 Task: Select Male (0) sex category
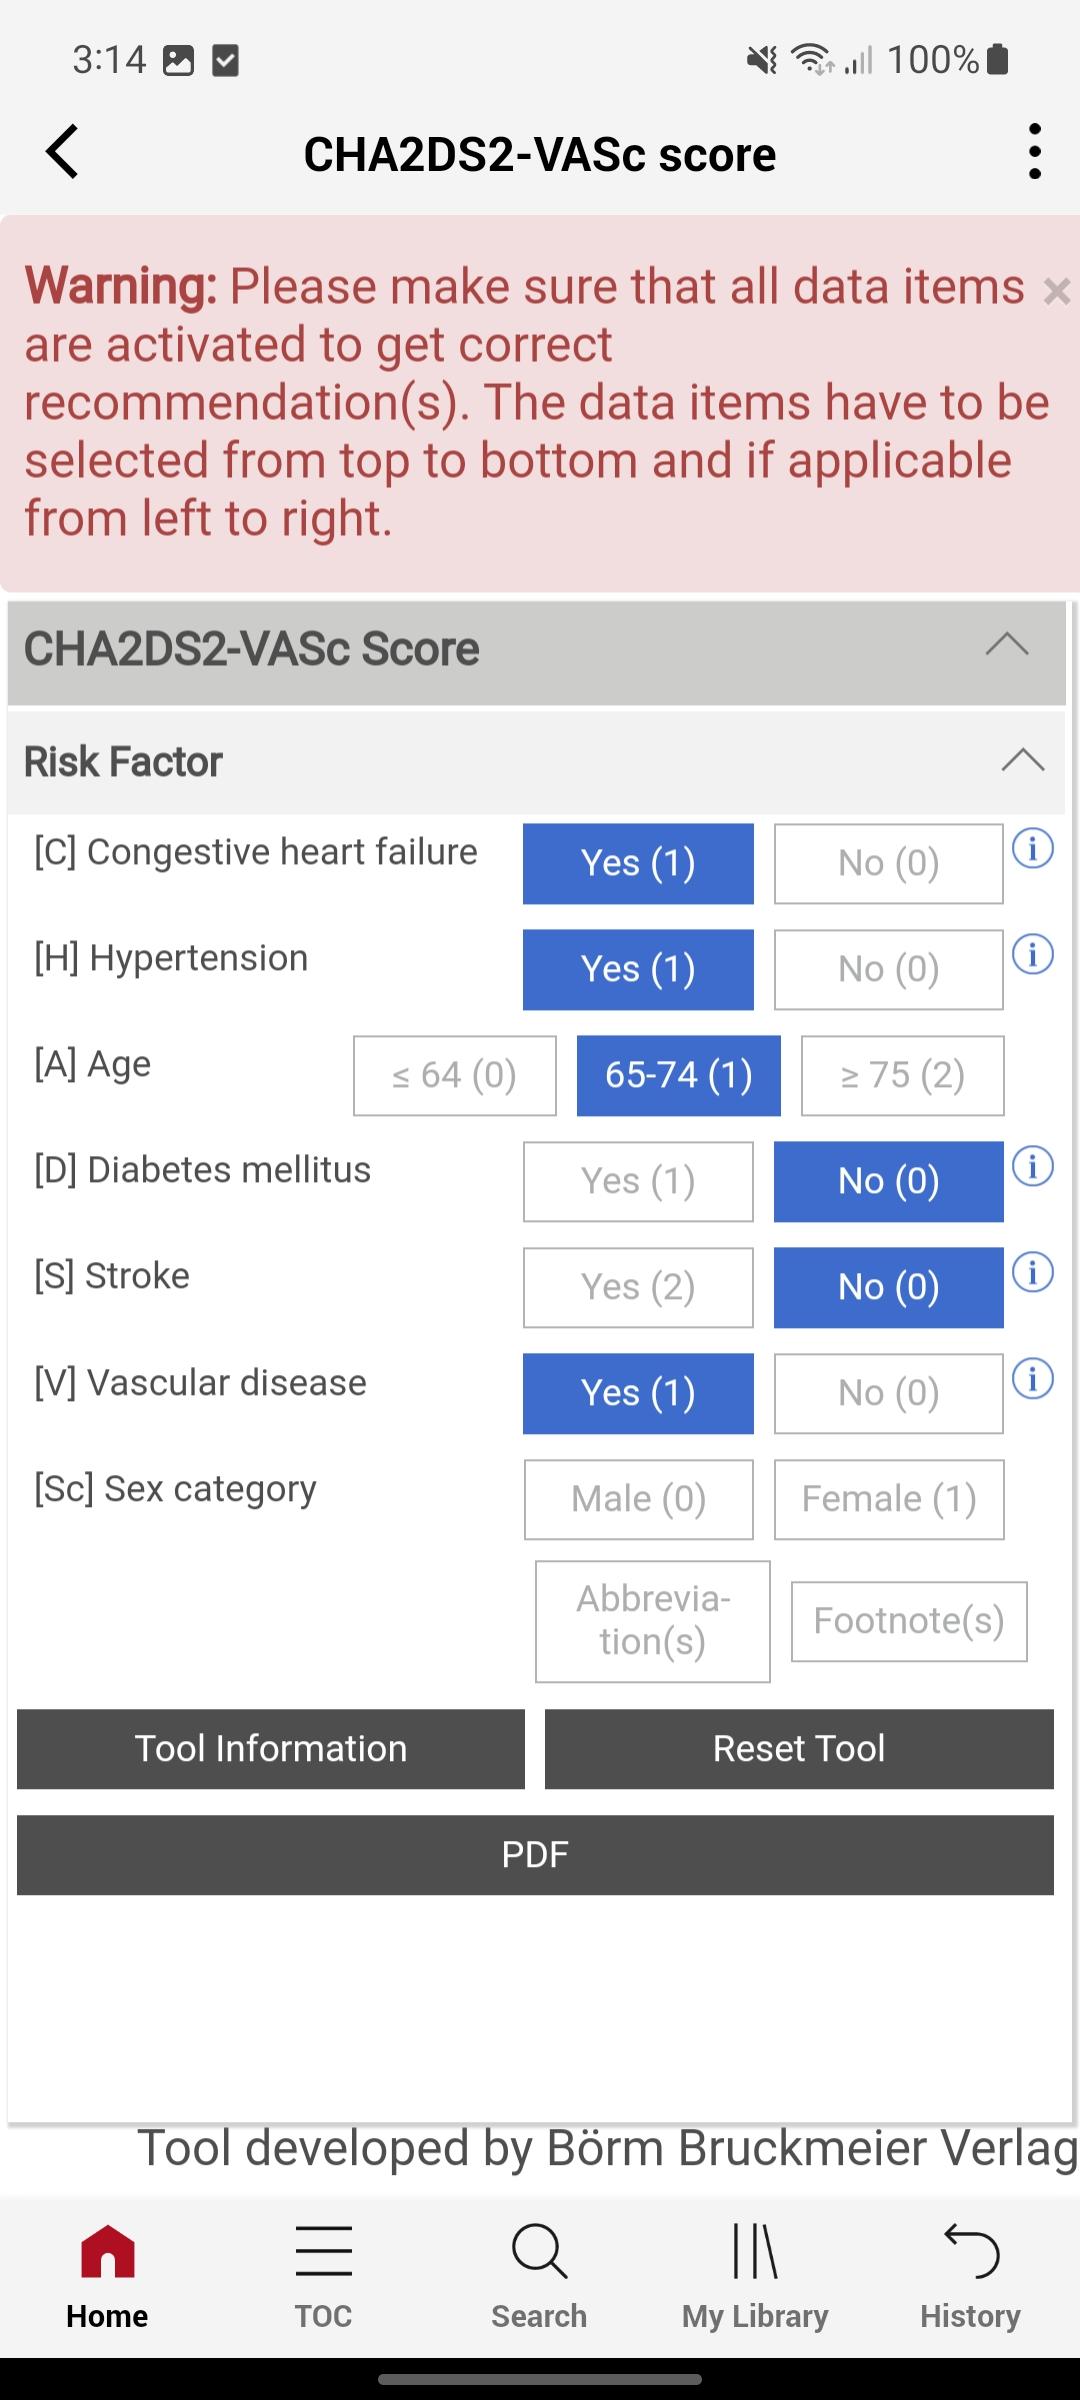click(x=638, y=1499)
